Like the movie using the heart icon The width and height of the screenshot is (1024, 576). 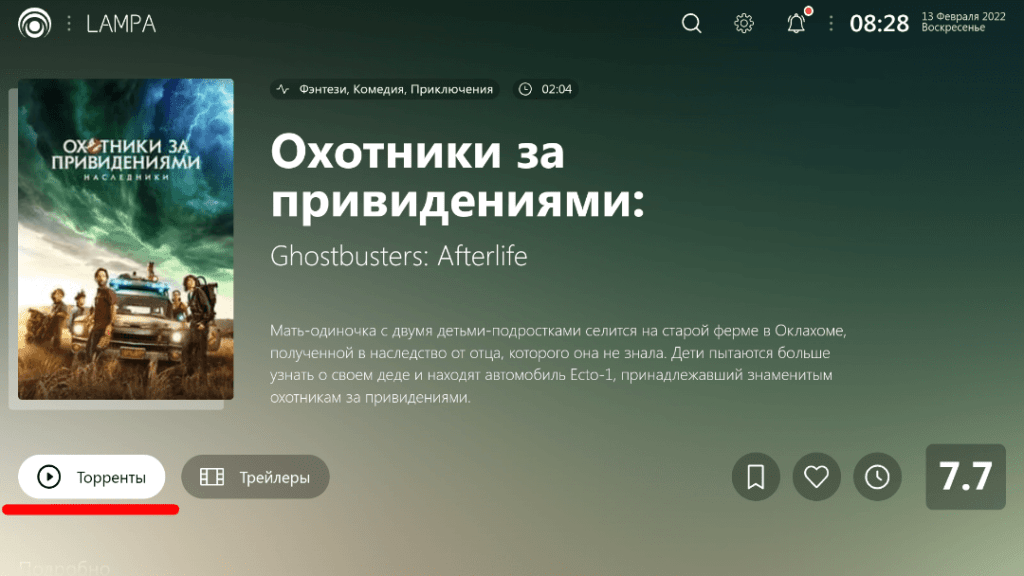[x=817, y=477]
